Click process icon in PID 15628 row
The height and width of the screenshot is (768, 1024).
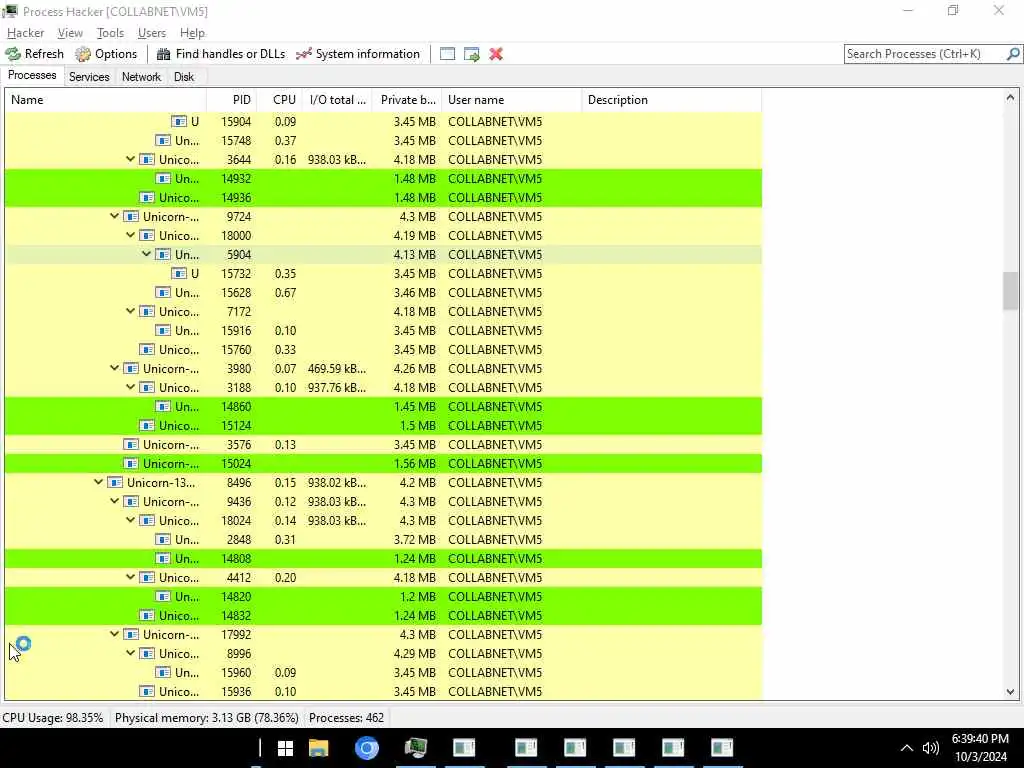[163, 293]
